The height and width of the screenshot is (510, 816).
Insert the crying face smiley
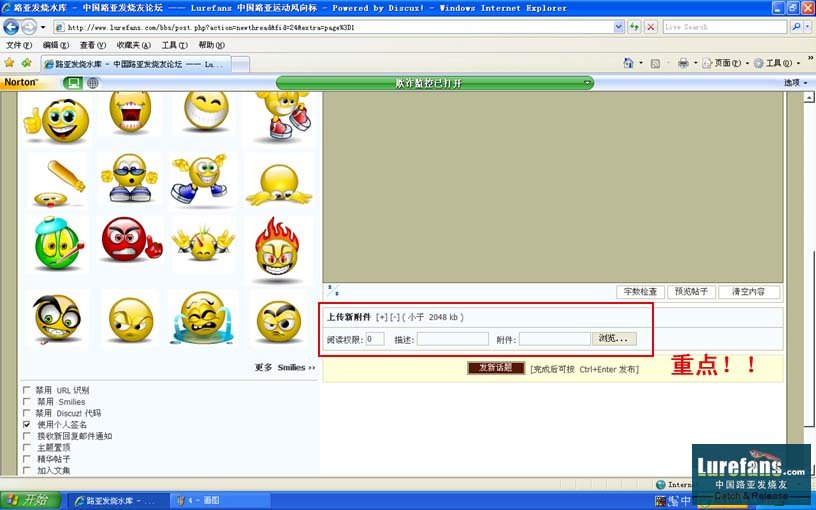203,319
